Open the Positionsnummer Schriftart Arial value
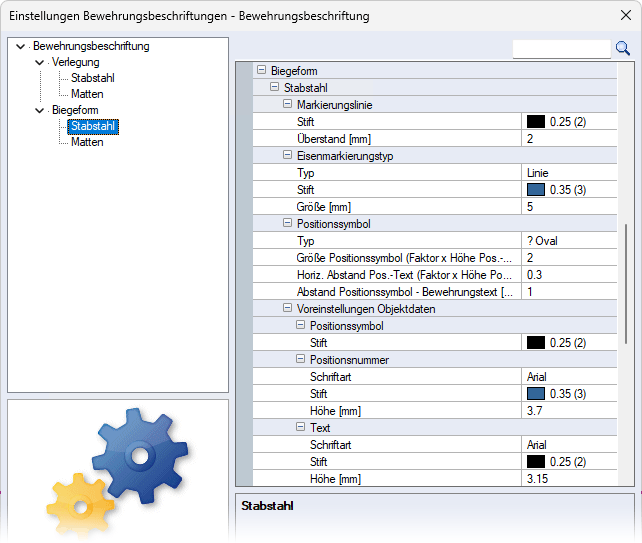642x543 pixels. tap(568, 377)
